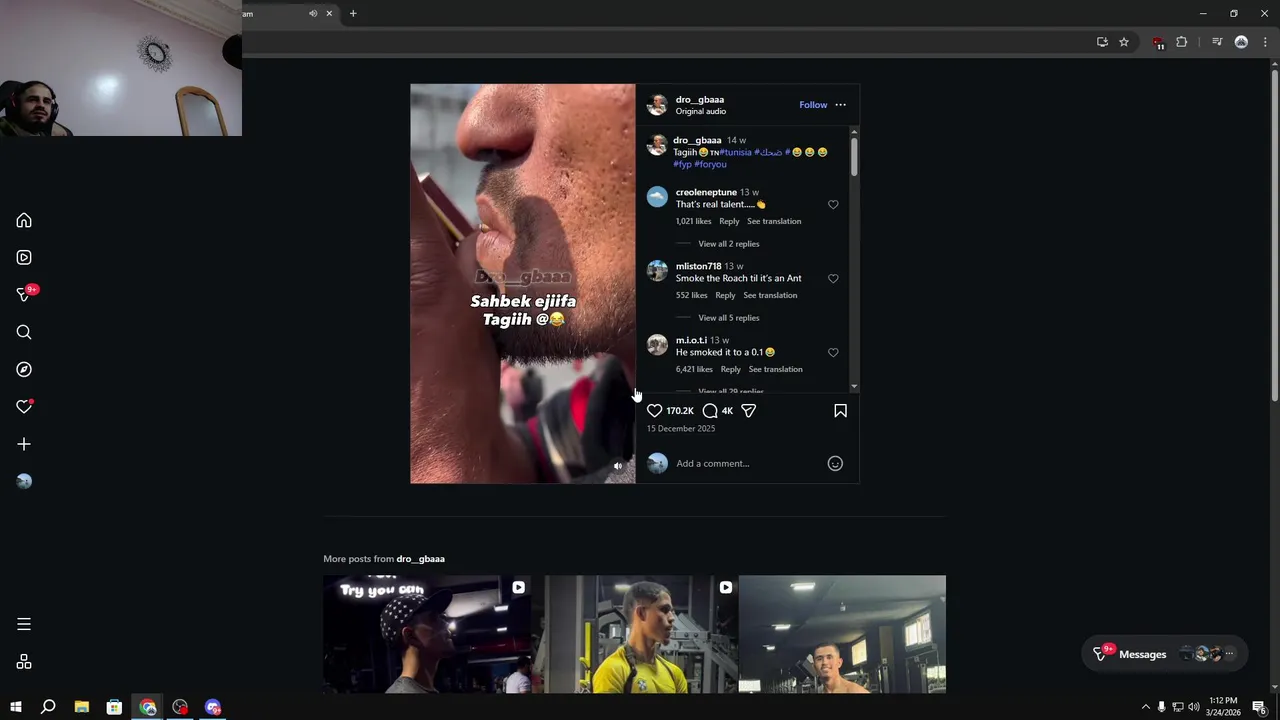This screenshot has width=1280, height=720.
Task: Share the post via send icon
Action: pos(748,411)
